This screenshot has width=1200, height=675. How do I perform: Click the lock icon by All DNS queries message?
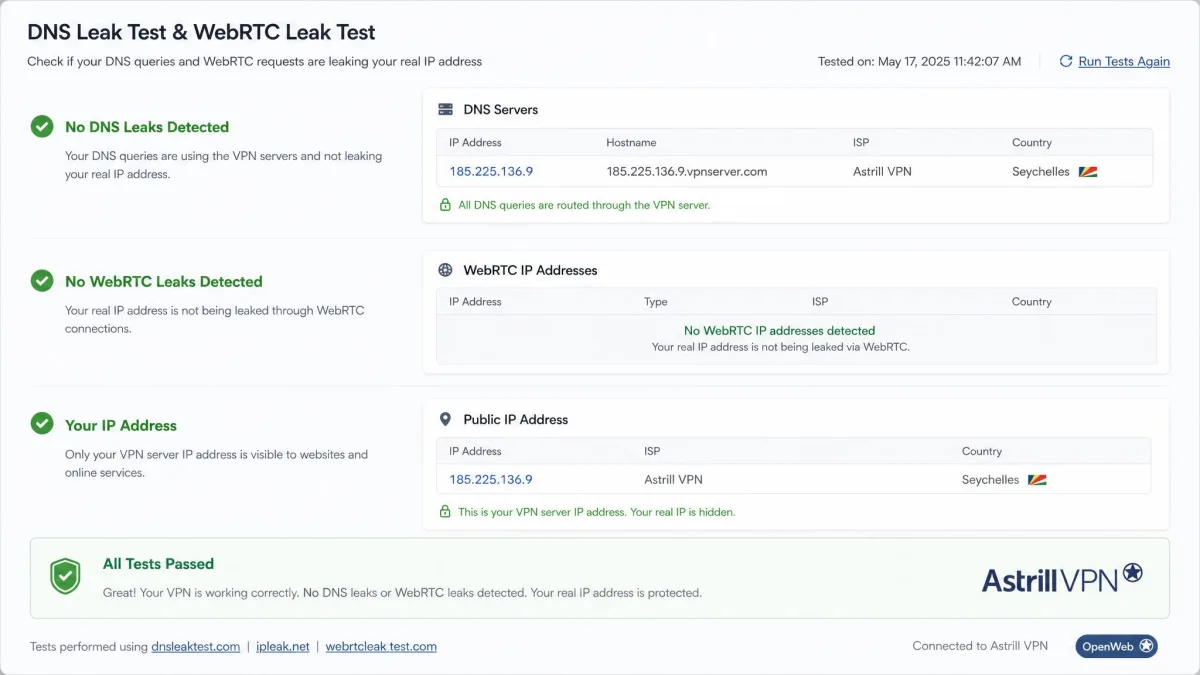click(446, 205)
